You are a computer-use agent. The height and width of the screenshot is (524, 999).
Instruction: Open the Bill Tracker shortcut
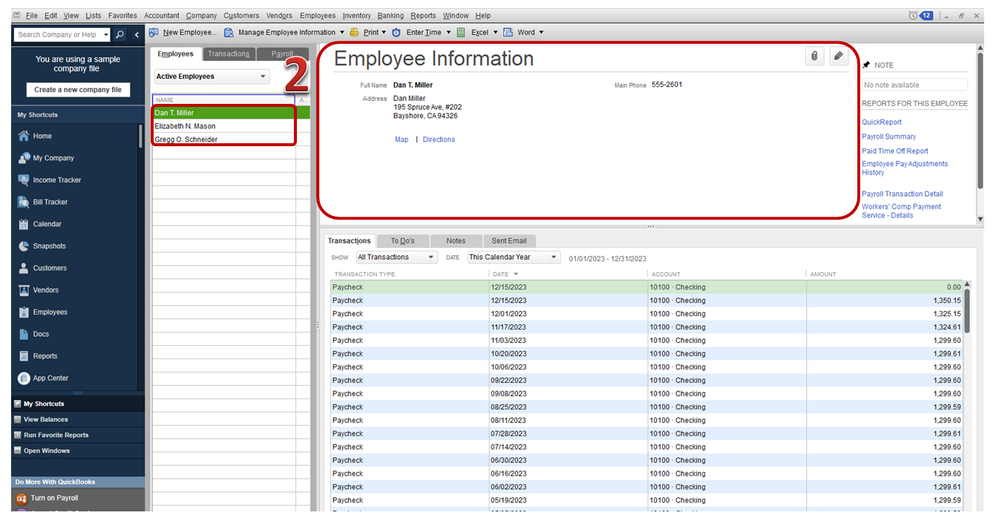[43, 202]
